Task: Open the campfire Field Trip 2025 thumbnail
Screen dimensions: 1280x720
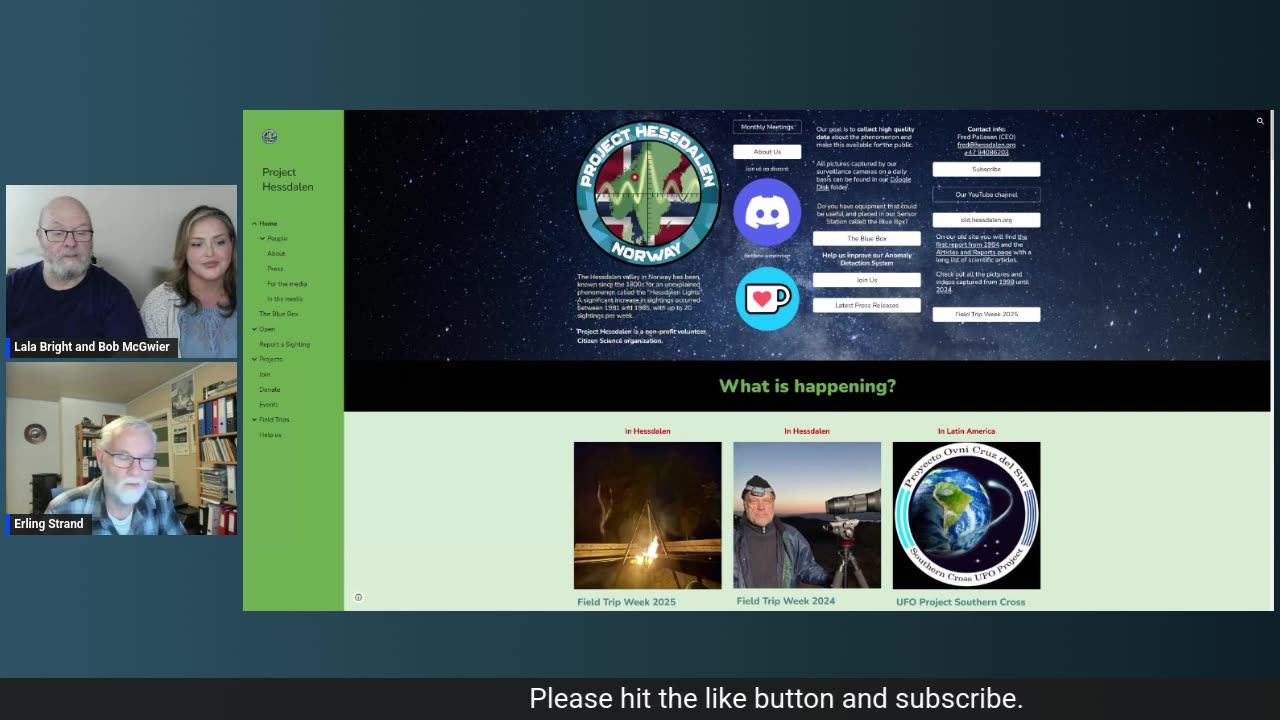Action: coord(647,515)
